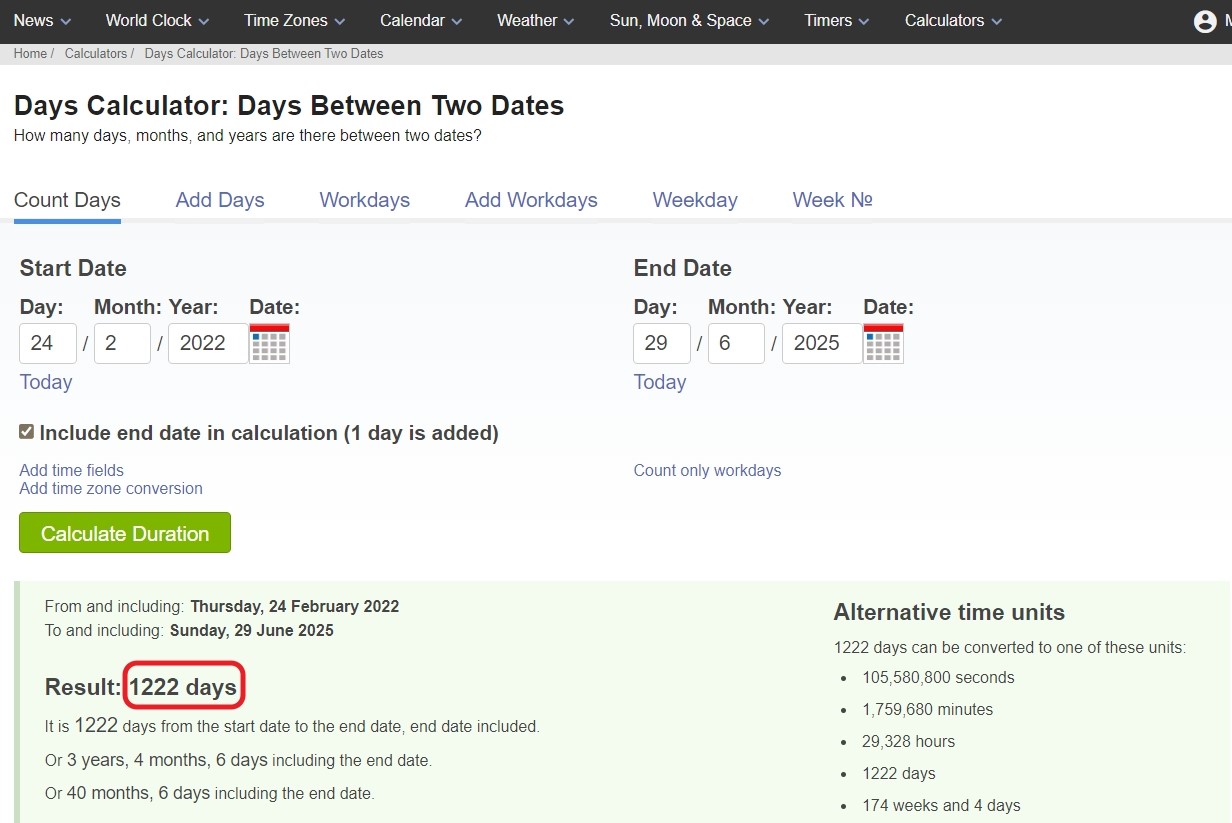Go to Calculators breadcrumb link
The height and width of the screenshot is (823, 1232).
(95, 54)
